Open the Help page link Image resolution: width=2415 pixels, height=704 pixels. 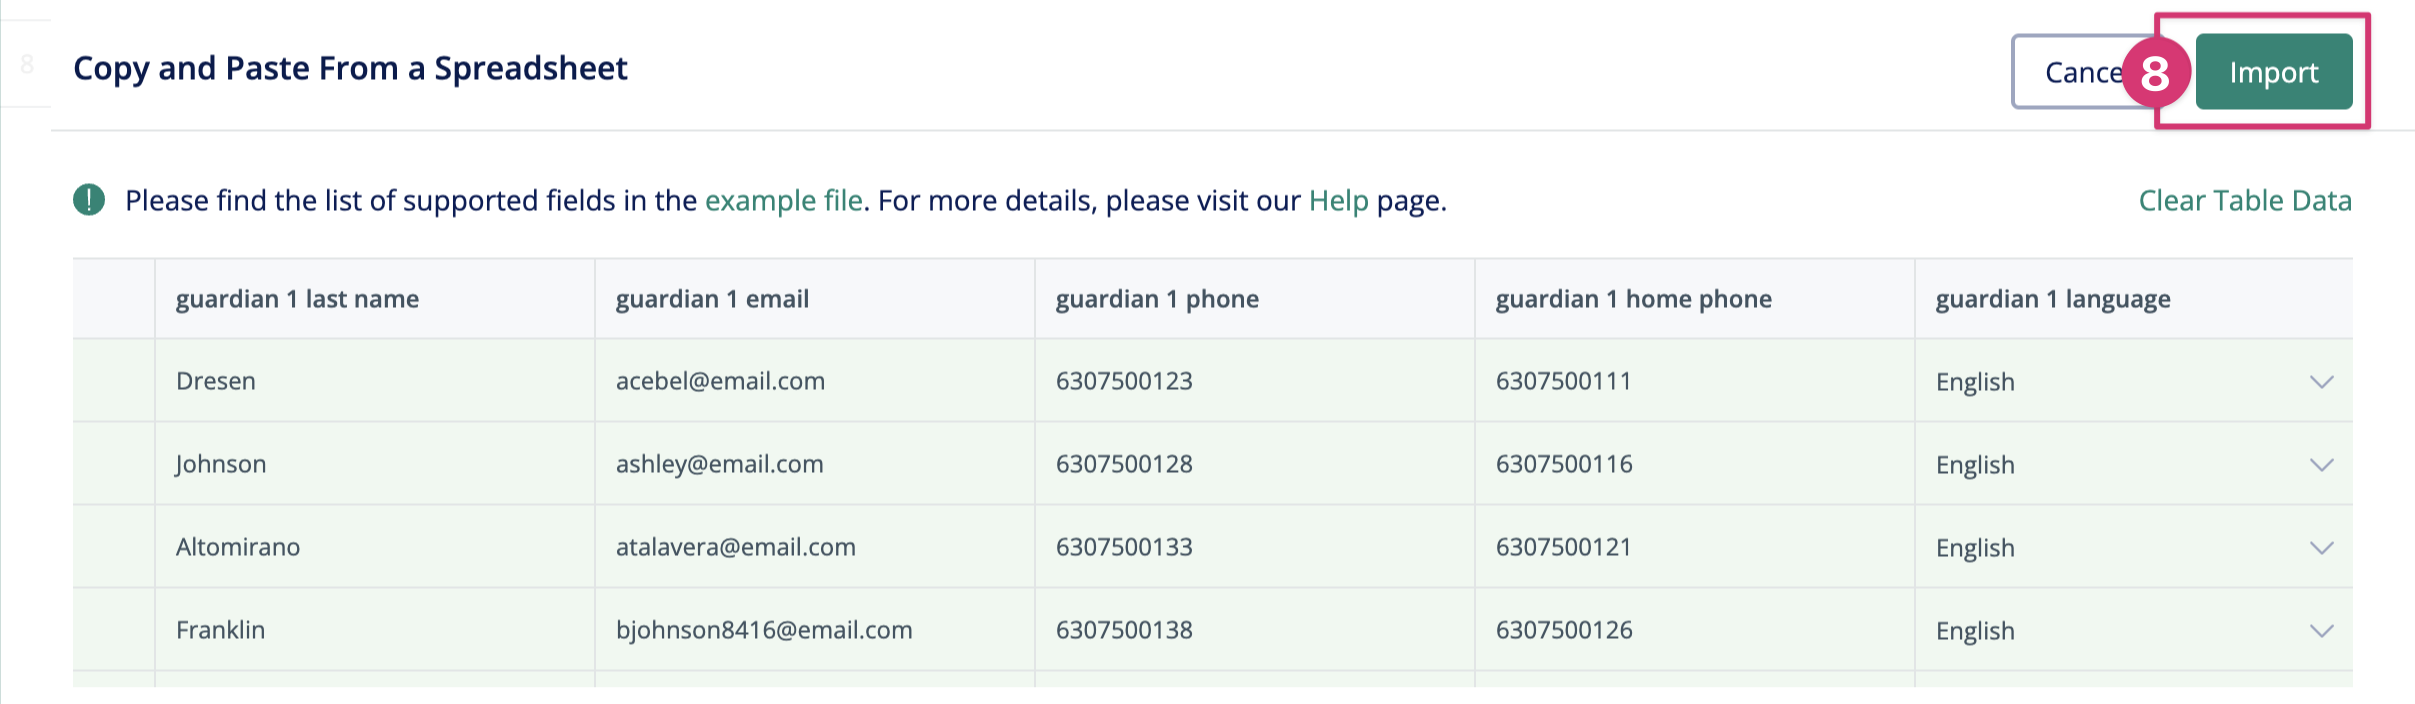[x=1338, y=201]
